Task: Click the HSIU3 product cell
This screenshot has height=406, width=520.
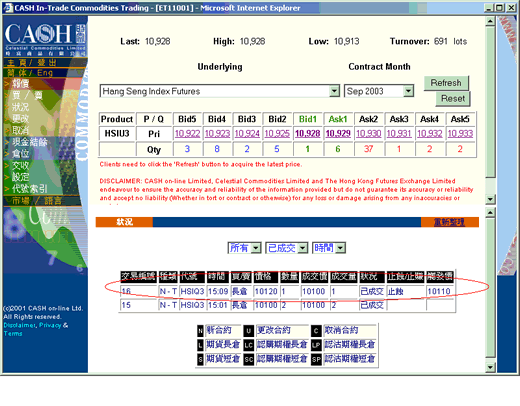Action: tap(117, 133)
